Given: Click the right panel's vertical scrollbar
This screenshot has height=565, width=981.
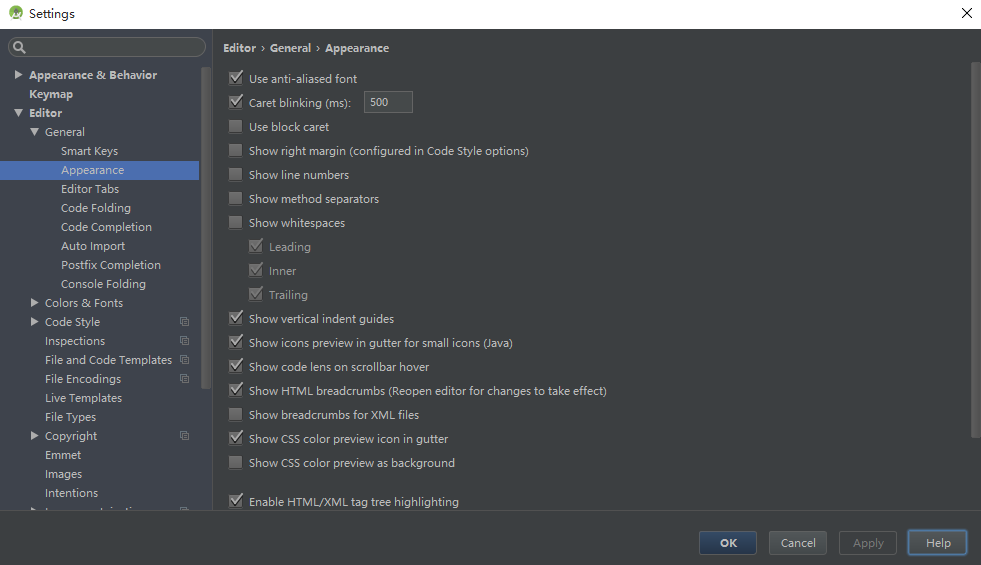Looking at the screenshot, I should coord(975,250).
